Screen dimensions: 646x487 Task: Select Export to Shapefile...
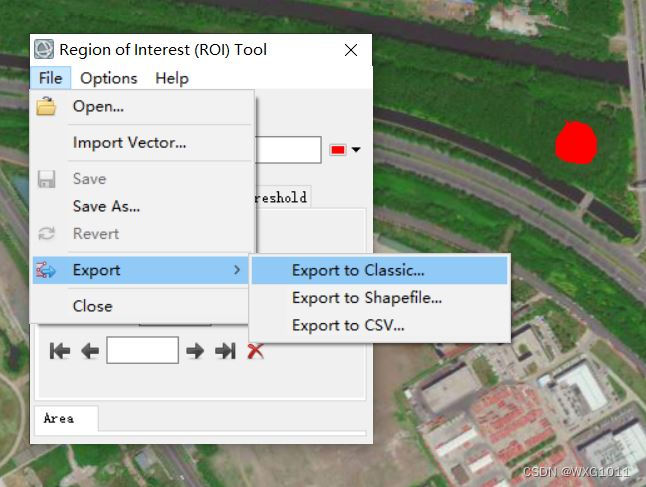point(379,297)
